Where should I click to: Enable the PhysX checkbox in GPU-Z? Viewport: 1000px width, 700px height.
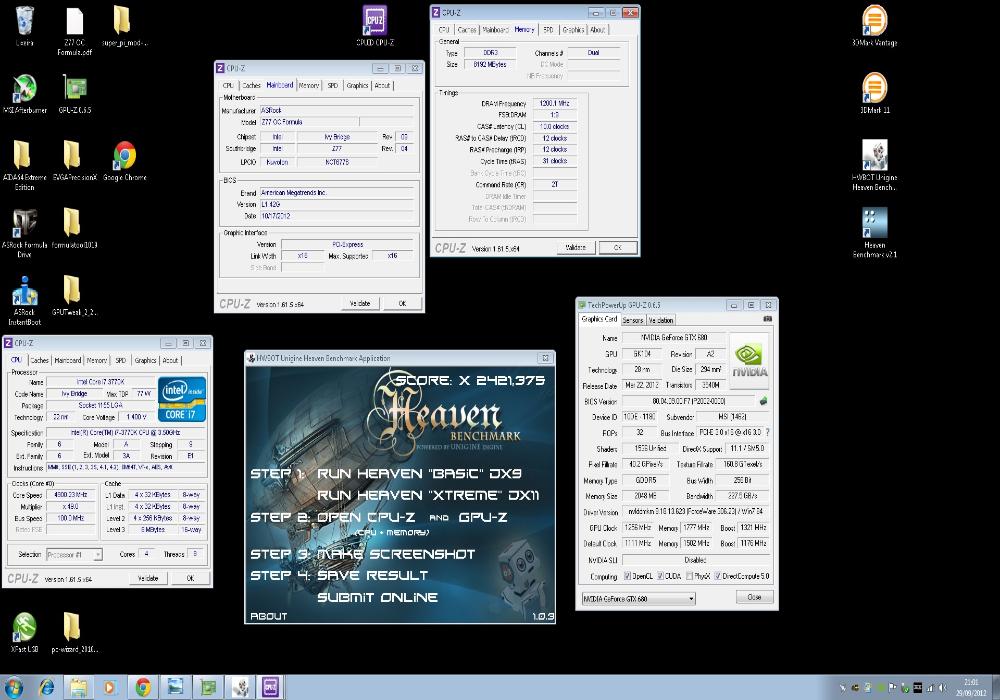(689, 576)
